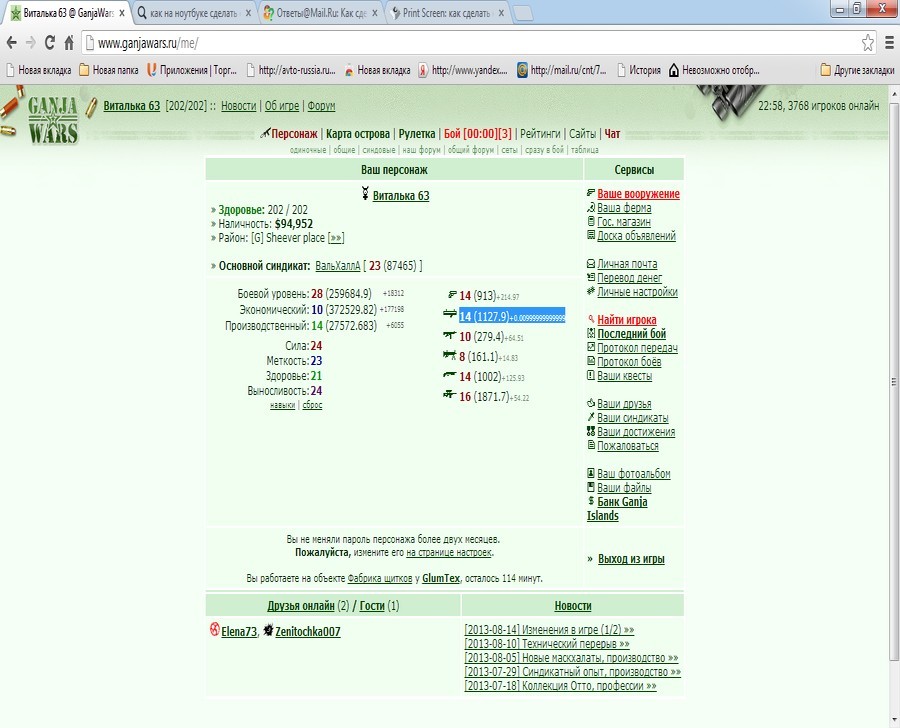Viewport: 900px width, 728px height.
Task: Open Бой [00:00][3] menu item
Action: pyautogui.click(x=478, y=134)
